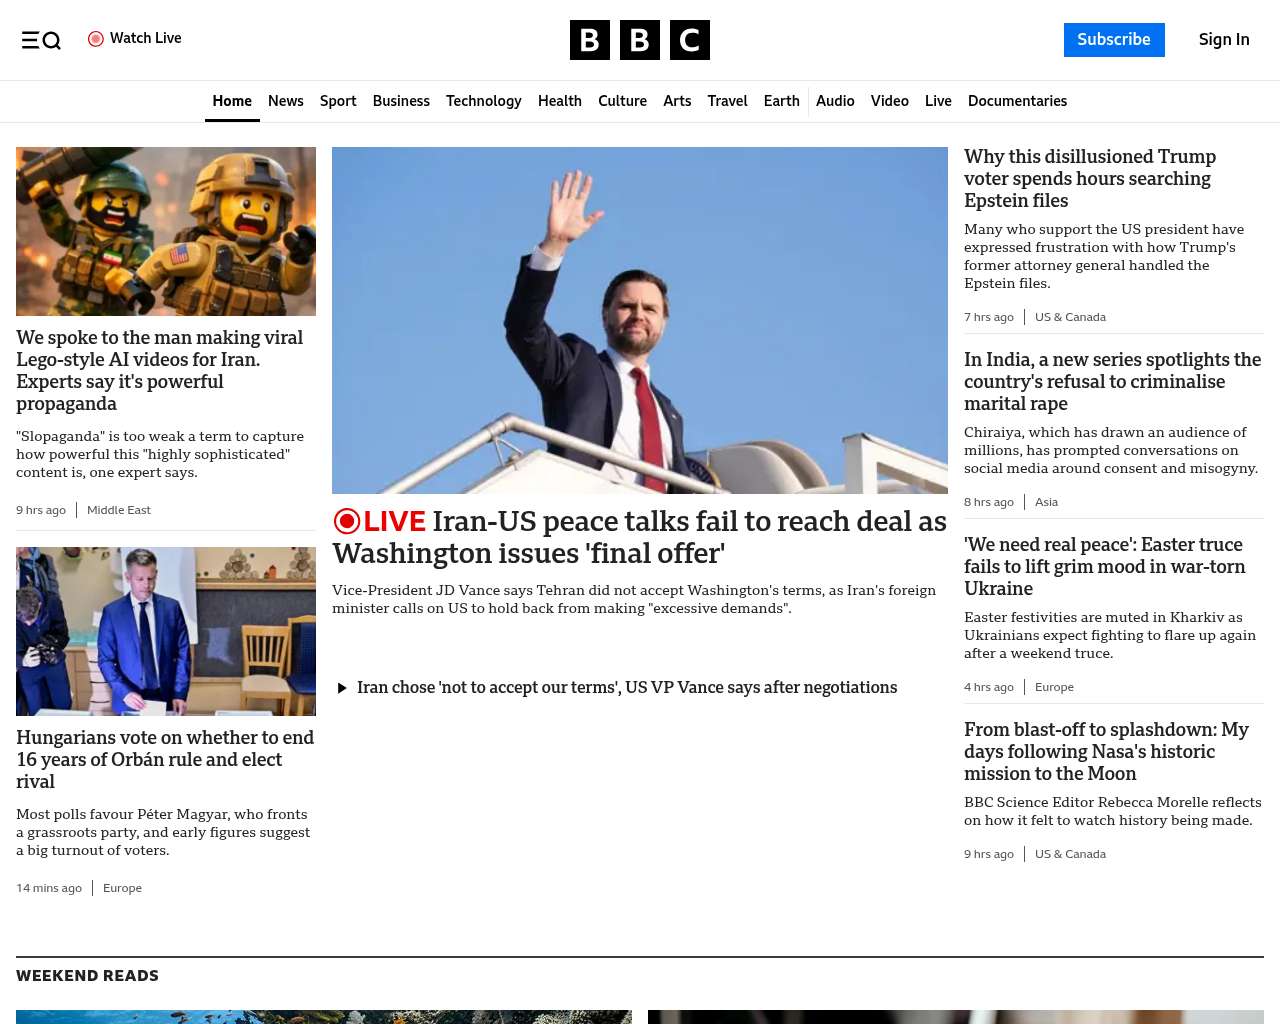The height and width of the screenshot is (1024, 1280).
Task: Switch to the Technology section
Action: pos(484,101)
